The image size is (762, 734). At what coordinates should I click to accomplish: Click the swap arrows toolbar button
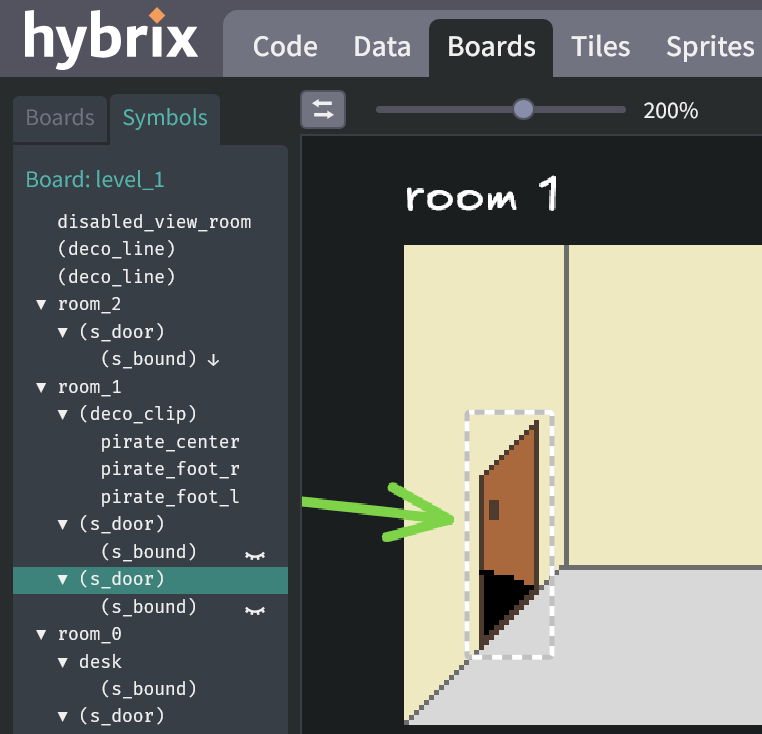(x=323, y=109)
